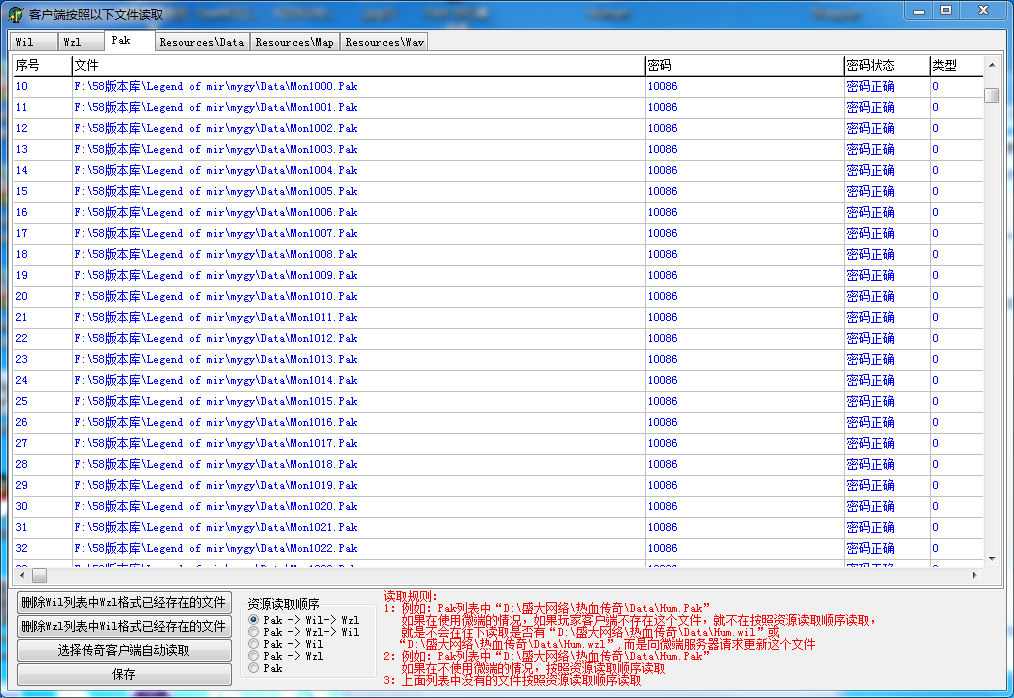Click the application icon in title bar
The width and height of the screenshot is (1014, 698).
point(16,14)
